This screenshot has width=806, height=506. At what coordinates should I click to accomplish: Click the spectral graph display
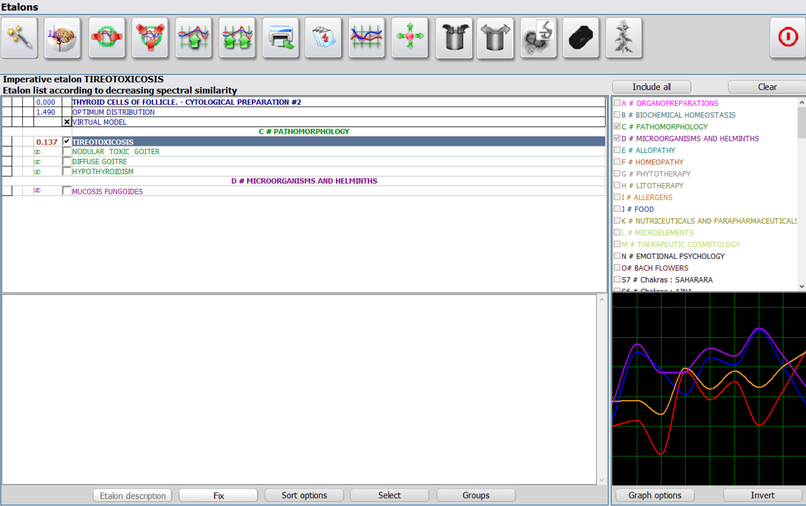(708, 389)
